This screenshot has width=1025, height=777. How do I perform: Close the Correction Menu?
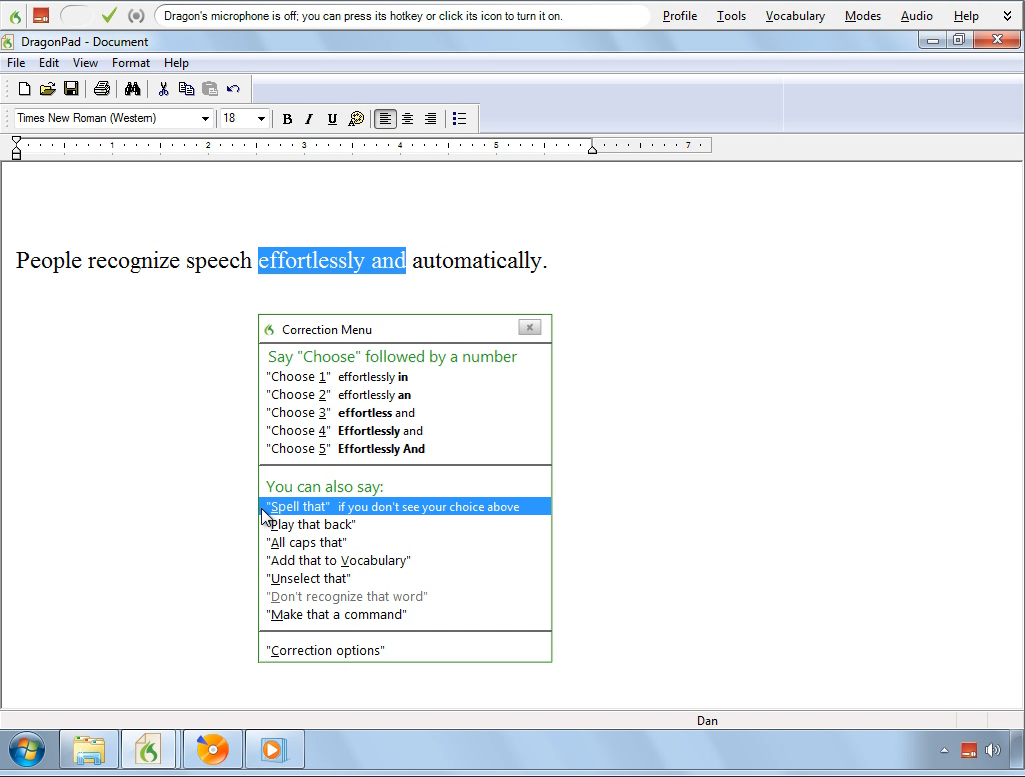pos(529,327)
